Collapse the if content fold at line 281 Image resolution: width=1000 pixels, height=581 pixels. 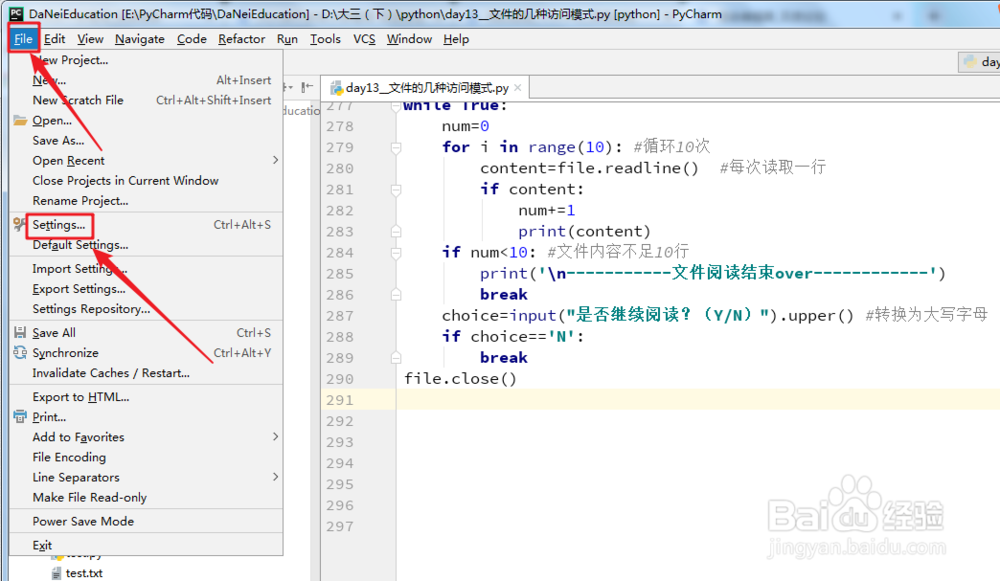(x=396, y=190)
